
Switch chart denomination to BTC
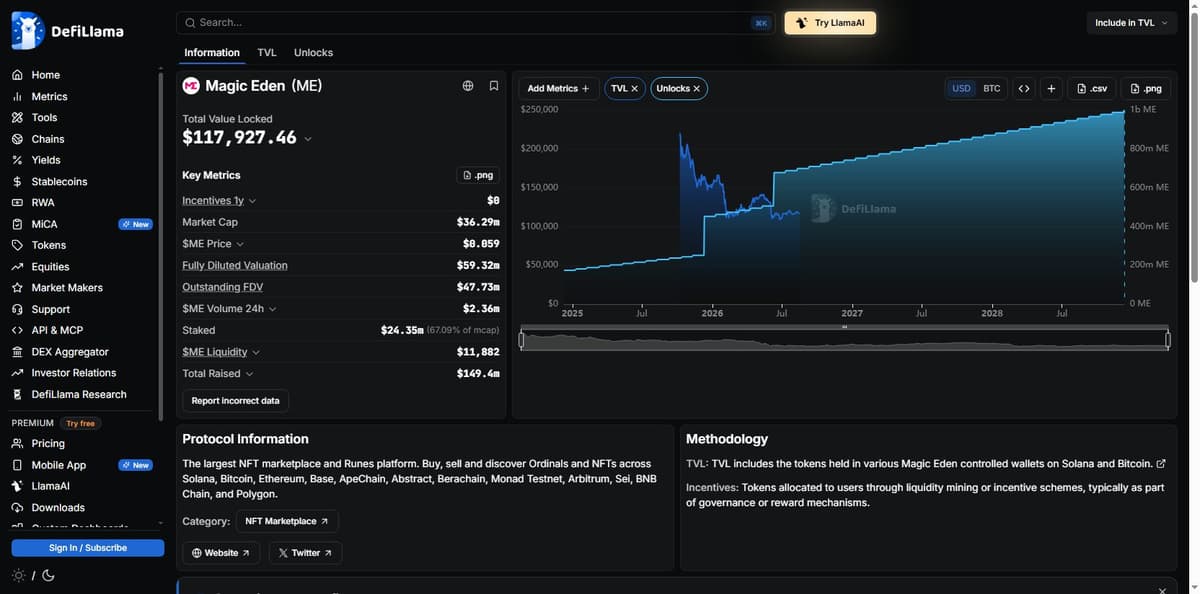pyautogui.click(x=991, y=88)
